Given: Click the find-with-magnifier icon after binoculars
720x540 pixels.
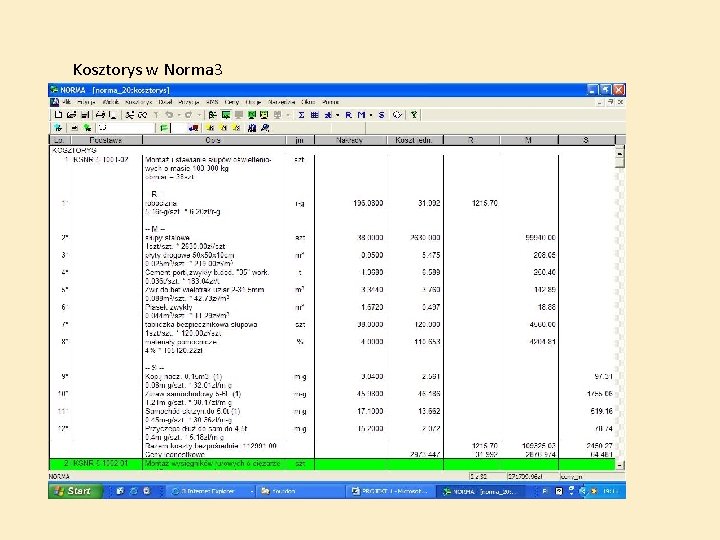Looking at the screenshot, I should click(265, 128).
